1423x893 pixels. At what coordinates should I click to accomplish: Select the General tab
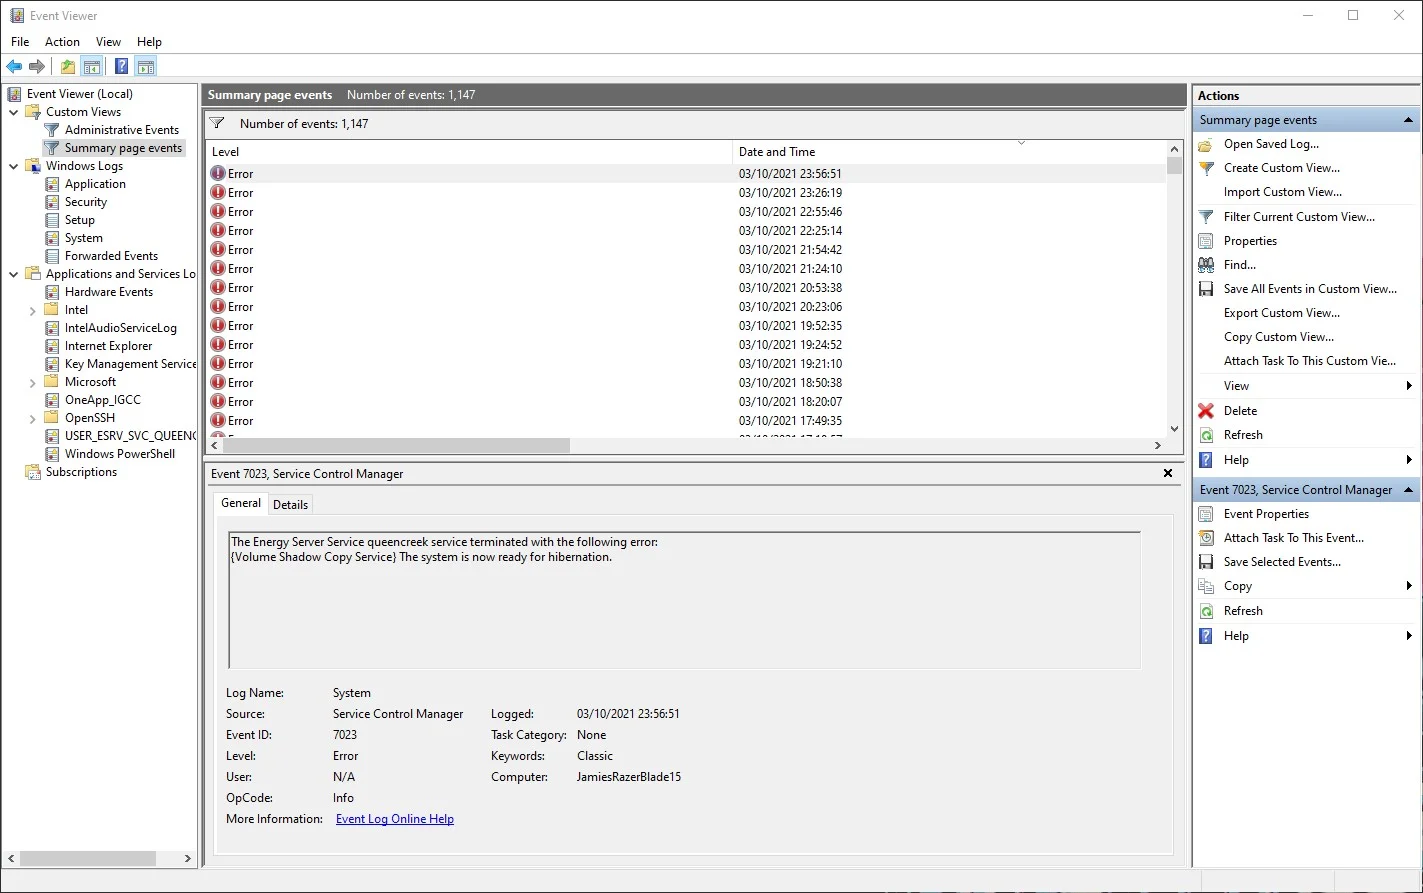click(241, 503)
